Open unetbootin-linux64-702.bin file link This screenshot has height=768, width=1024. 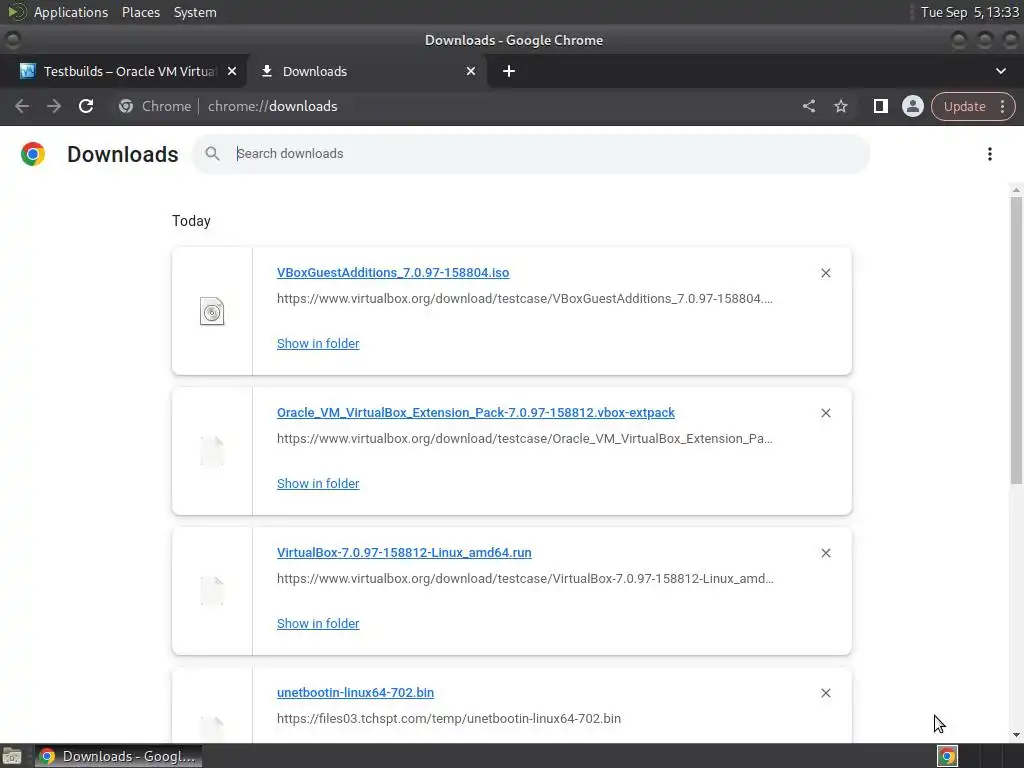pyautogui.click(x=355, y=692)
